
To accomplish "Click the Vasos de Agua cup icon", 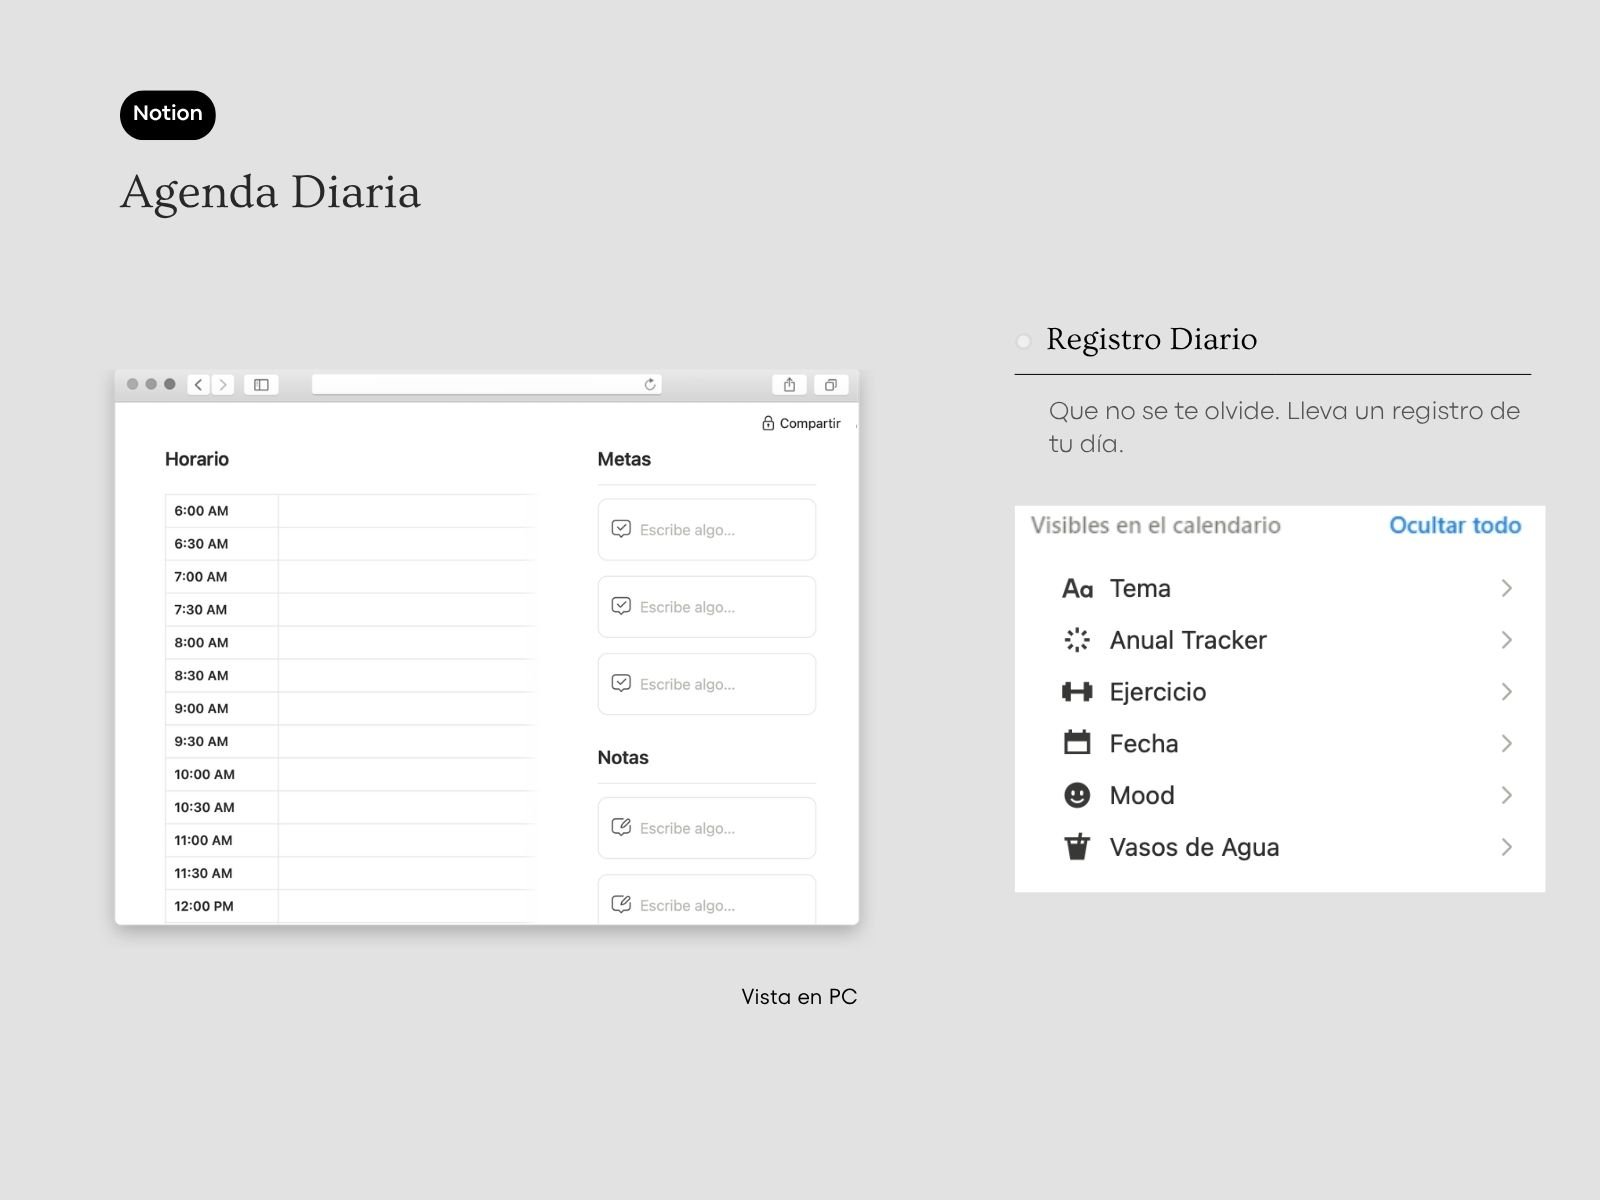I will pyautogui.click(x=1077, y=847).
